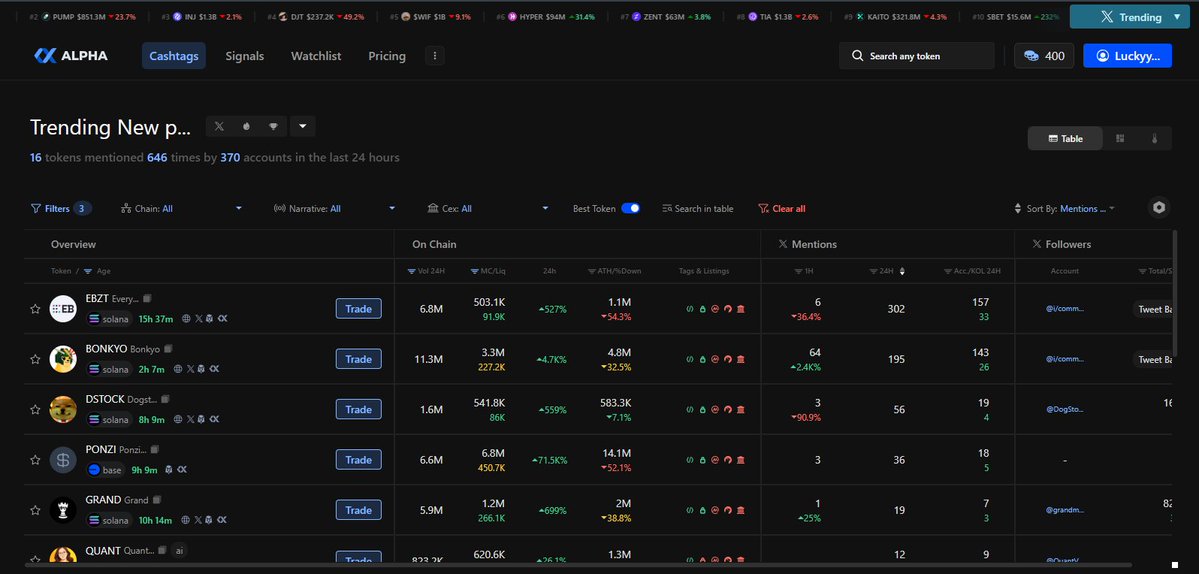Open the Narrative filter dropdown

tap(335, 208)
